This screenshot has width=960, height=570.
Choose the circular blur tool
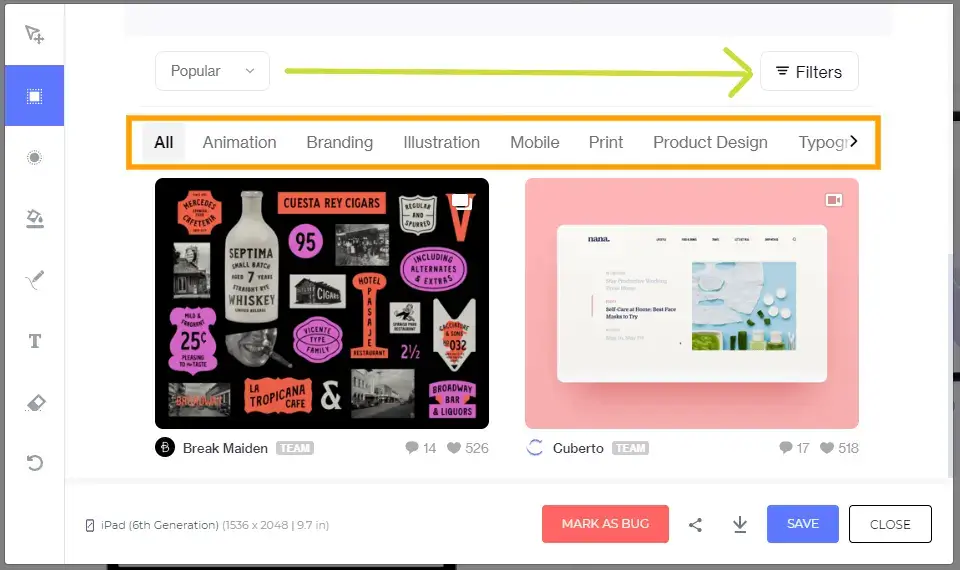34,158
